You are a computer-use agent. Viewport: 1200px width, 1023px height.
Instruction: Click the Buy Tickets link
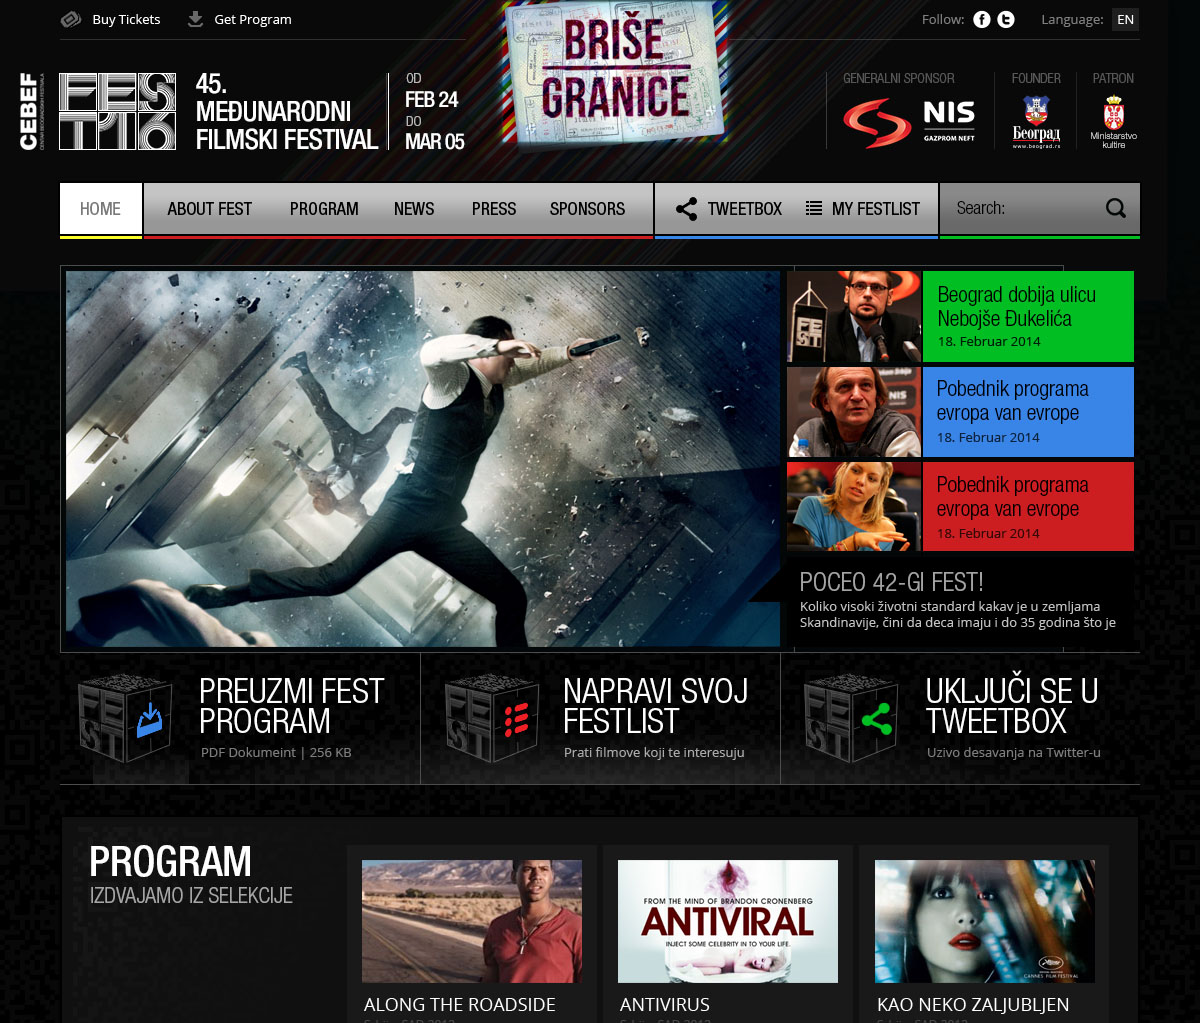click(126, 19)
